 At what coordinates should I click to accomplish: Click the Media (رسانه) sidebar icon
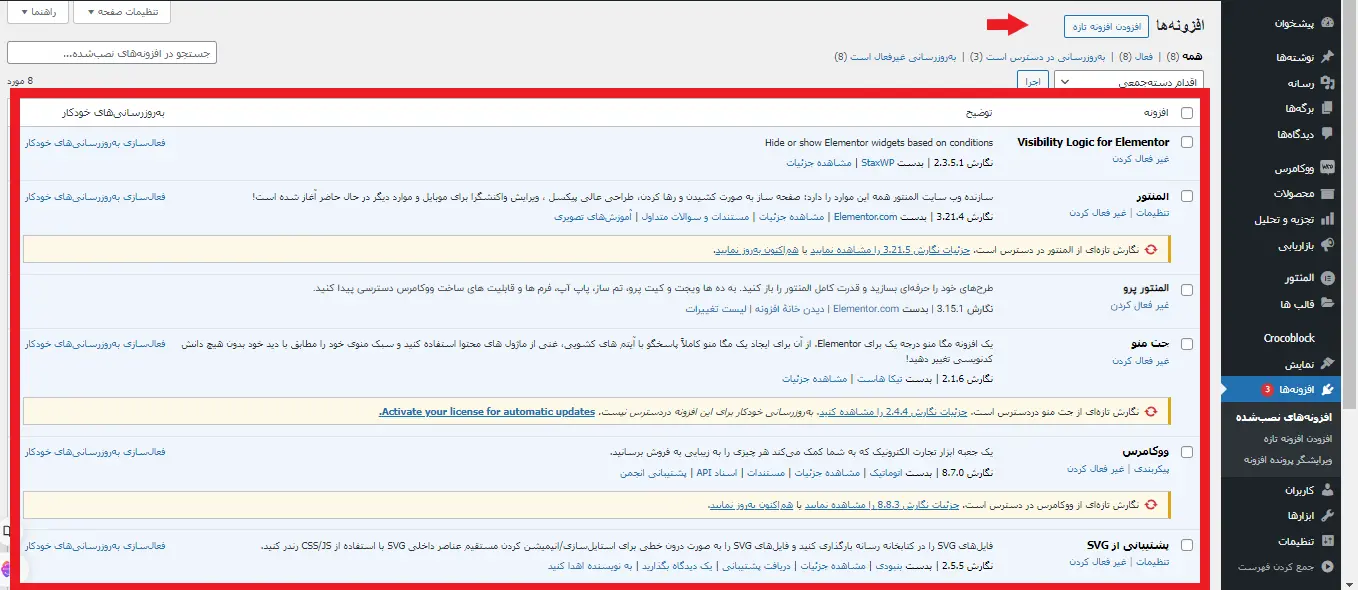click(1327, 83)
